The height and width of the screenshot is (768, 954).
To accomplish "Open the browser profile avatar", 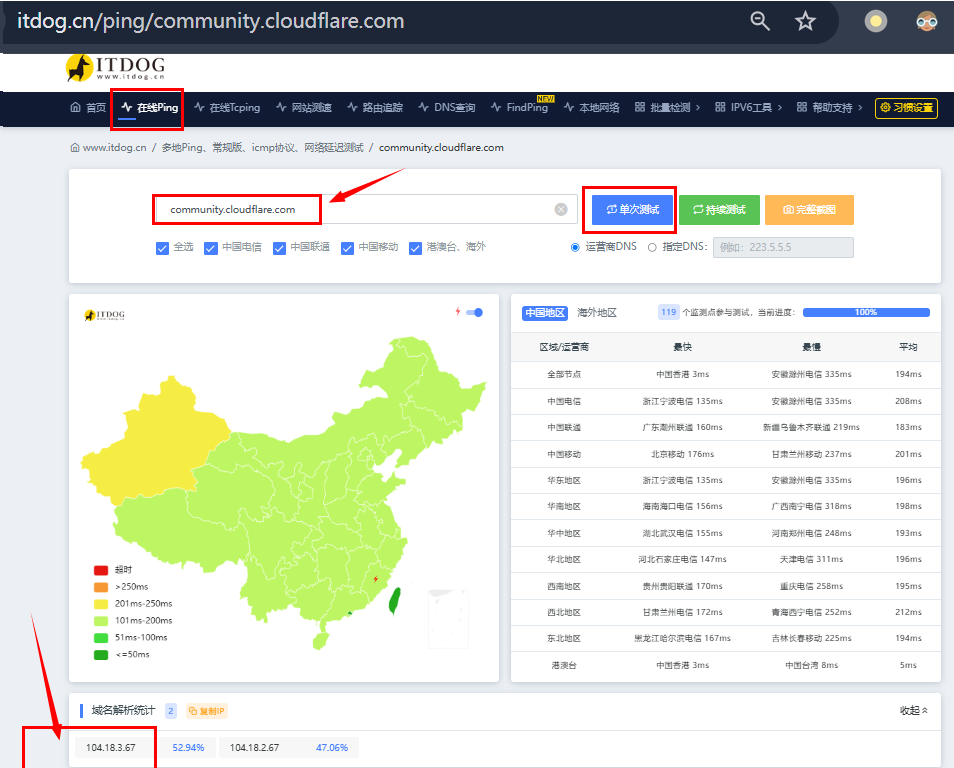I will point(926,22).
